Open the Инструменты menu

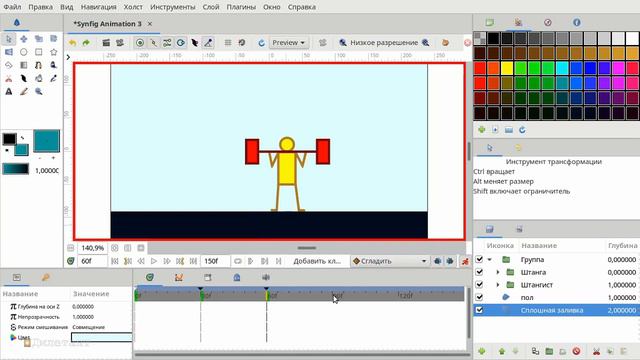point(173,7)
